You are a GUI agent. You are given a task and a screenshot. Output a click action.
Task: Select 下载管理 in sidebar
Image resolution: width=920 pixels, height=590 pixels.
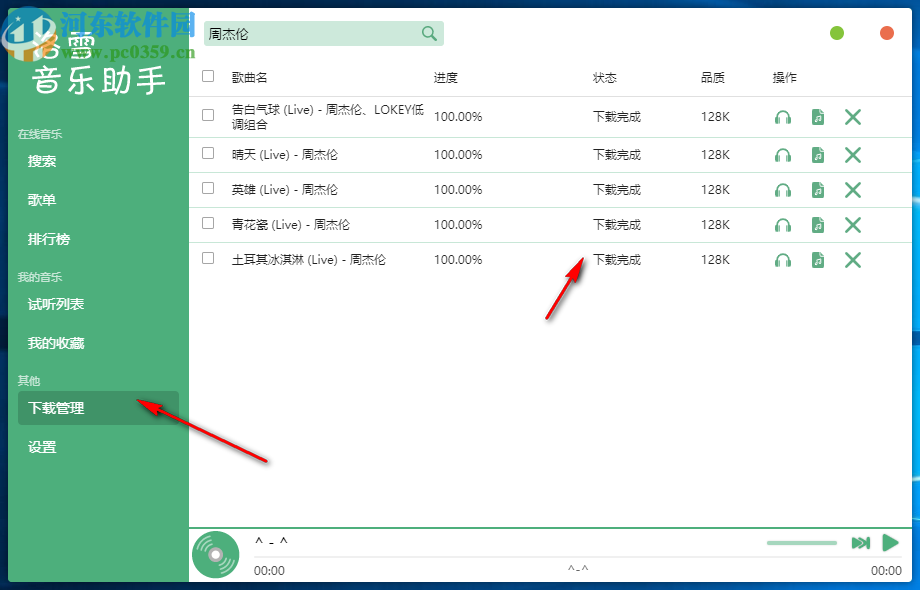tap(98, 408)
